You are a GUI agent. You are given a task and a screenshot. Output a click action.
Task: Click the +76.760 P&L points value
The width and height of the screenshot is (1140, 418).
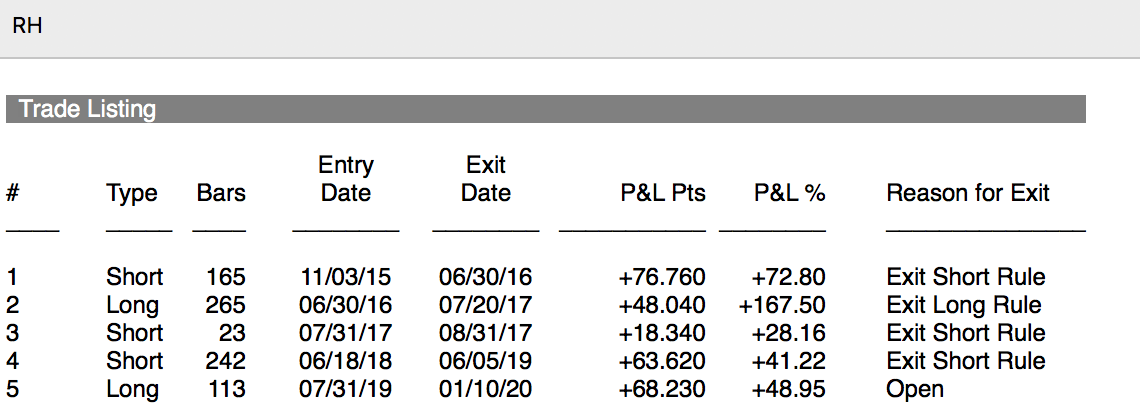[x=662, y=277]
